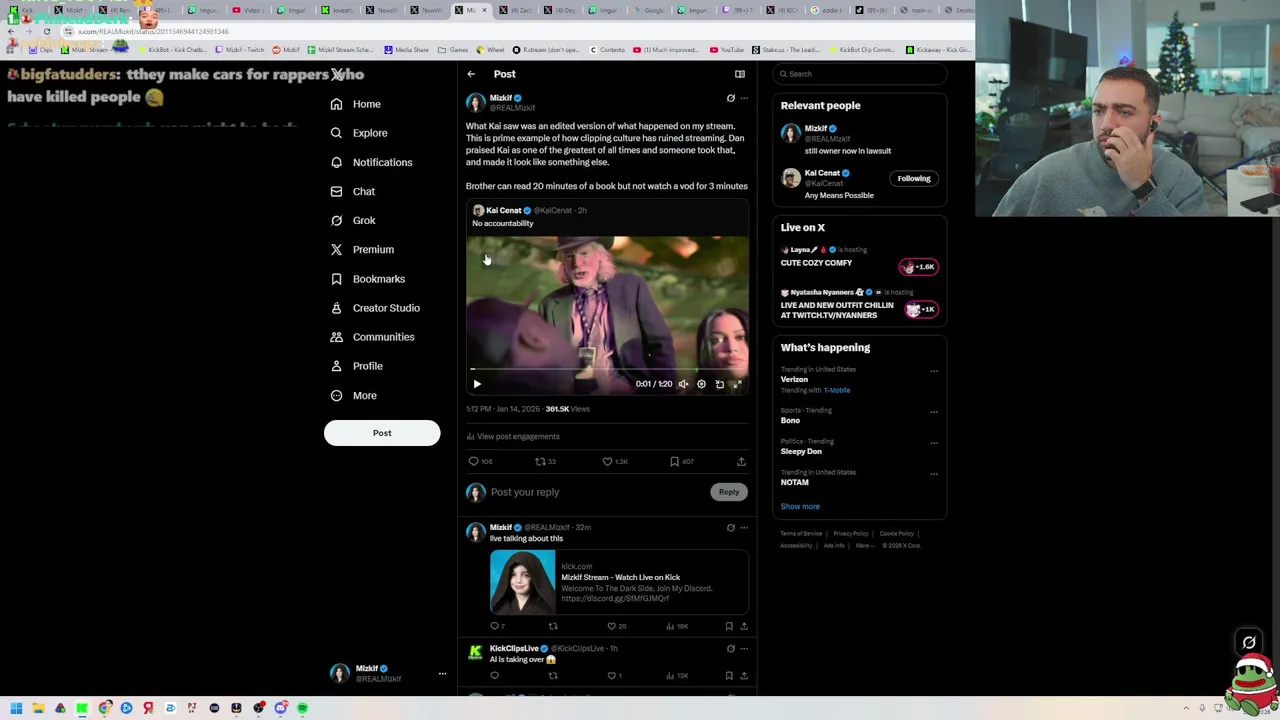Click the Grok icon on Mizkif's main post
This screenshot has width=1280, height=720.
730,98
